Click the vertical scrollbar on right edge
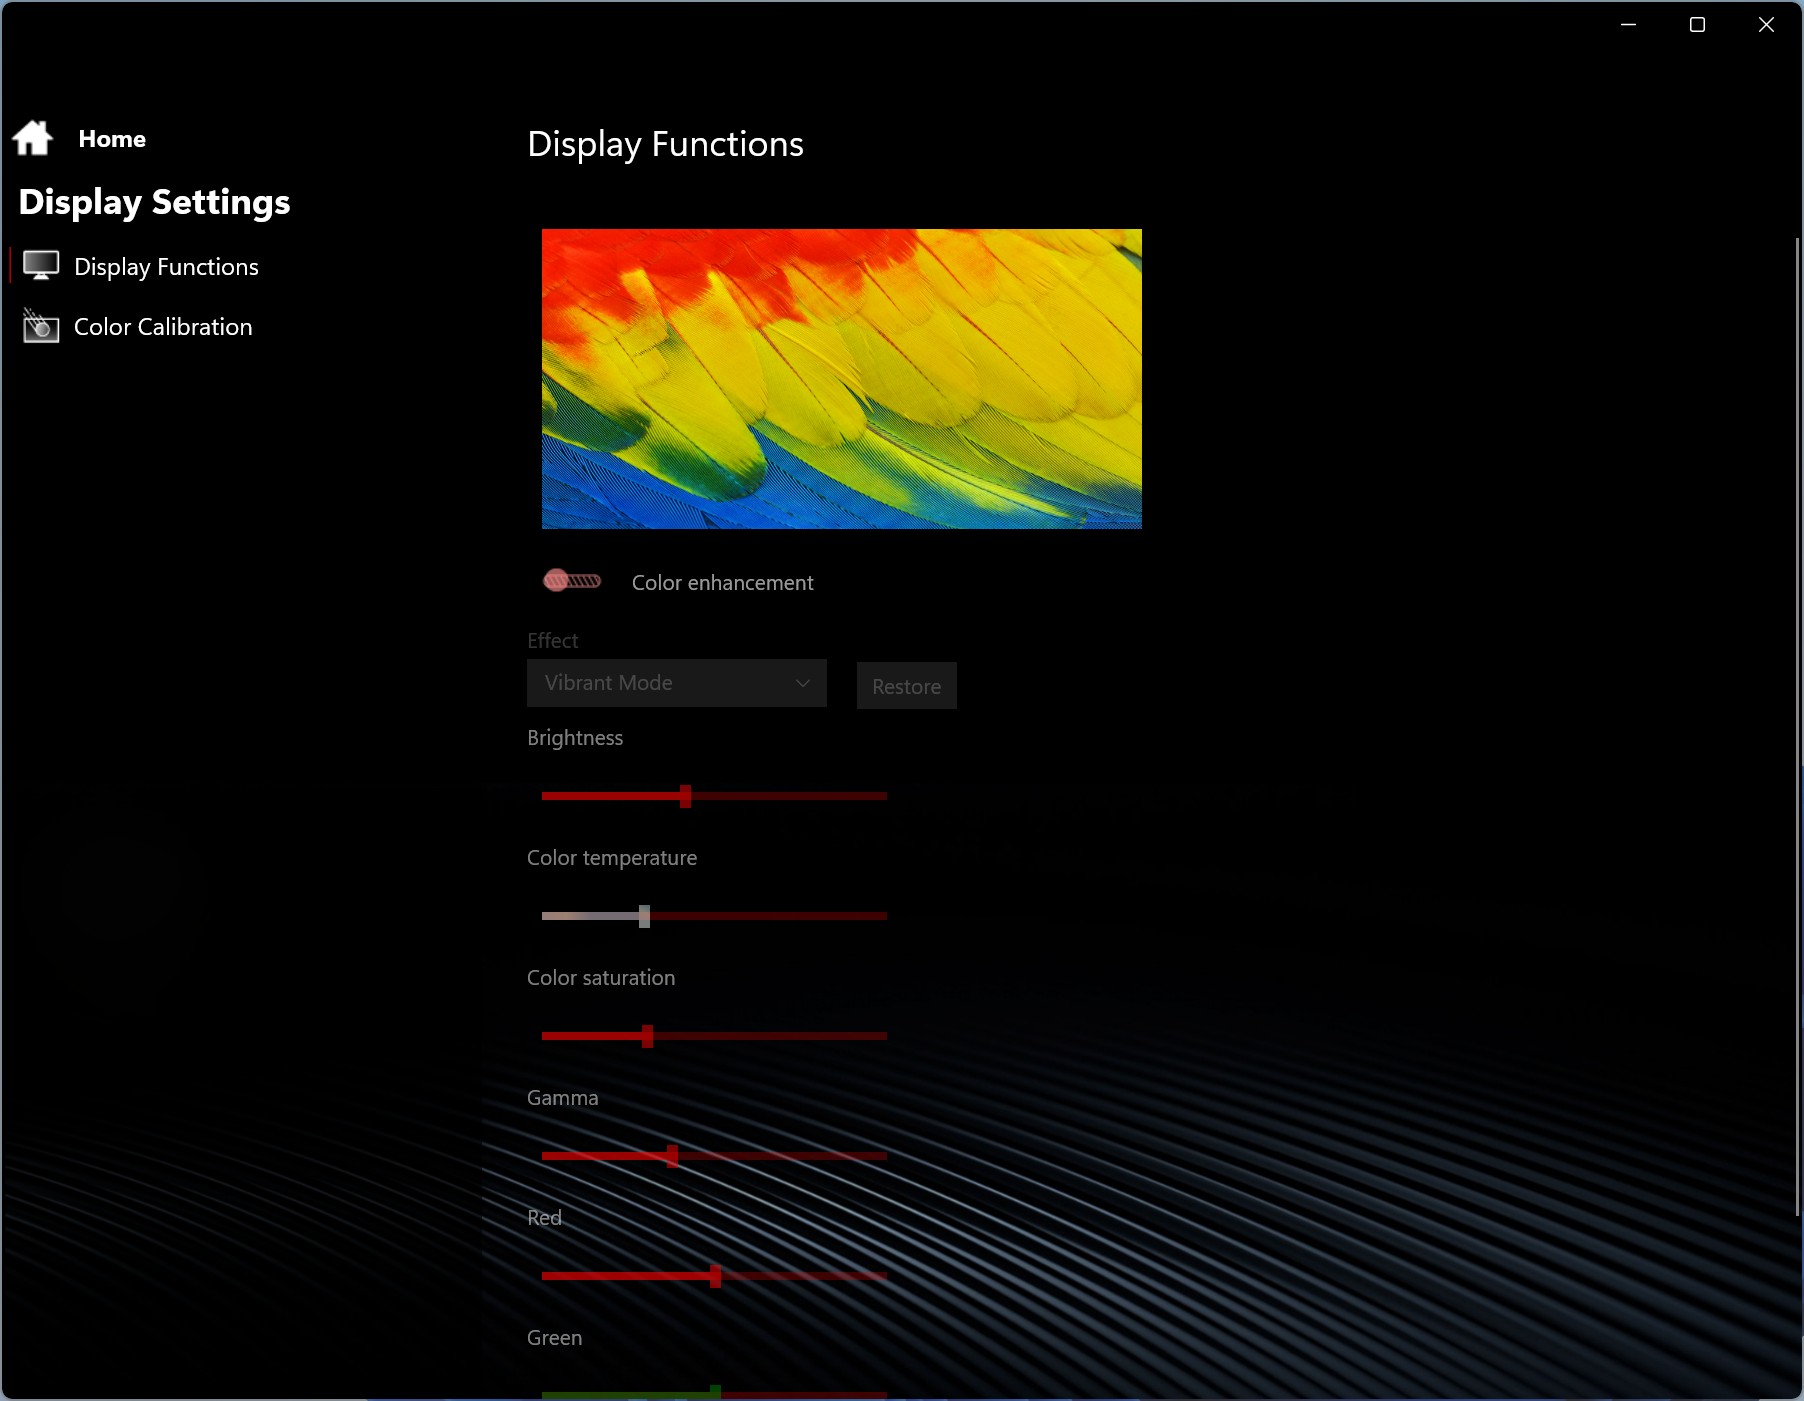The width and height of the screenshot is (1804, 1401). (x=1798, y=727)
